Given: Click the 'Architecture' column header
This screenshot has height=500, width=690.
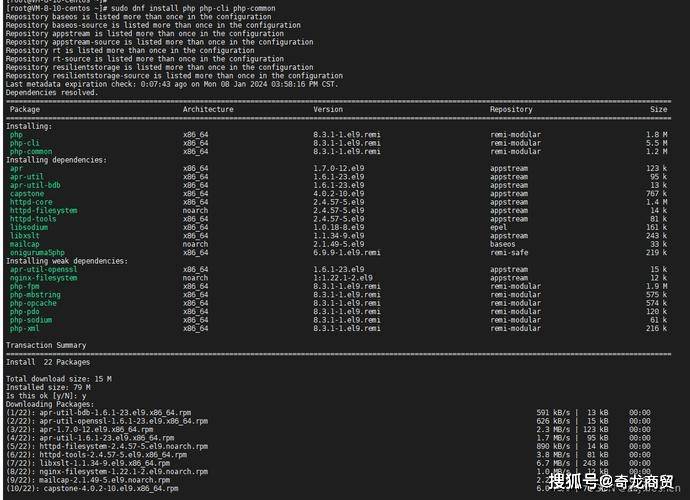Looking at the screenshot, I should click(208, 109).
